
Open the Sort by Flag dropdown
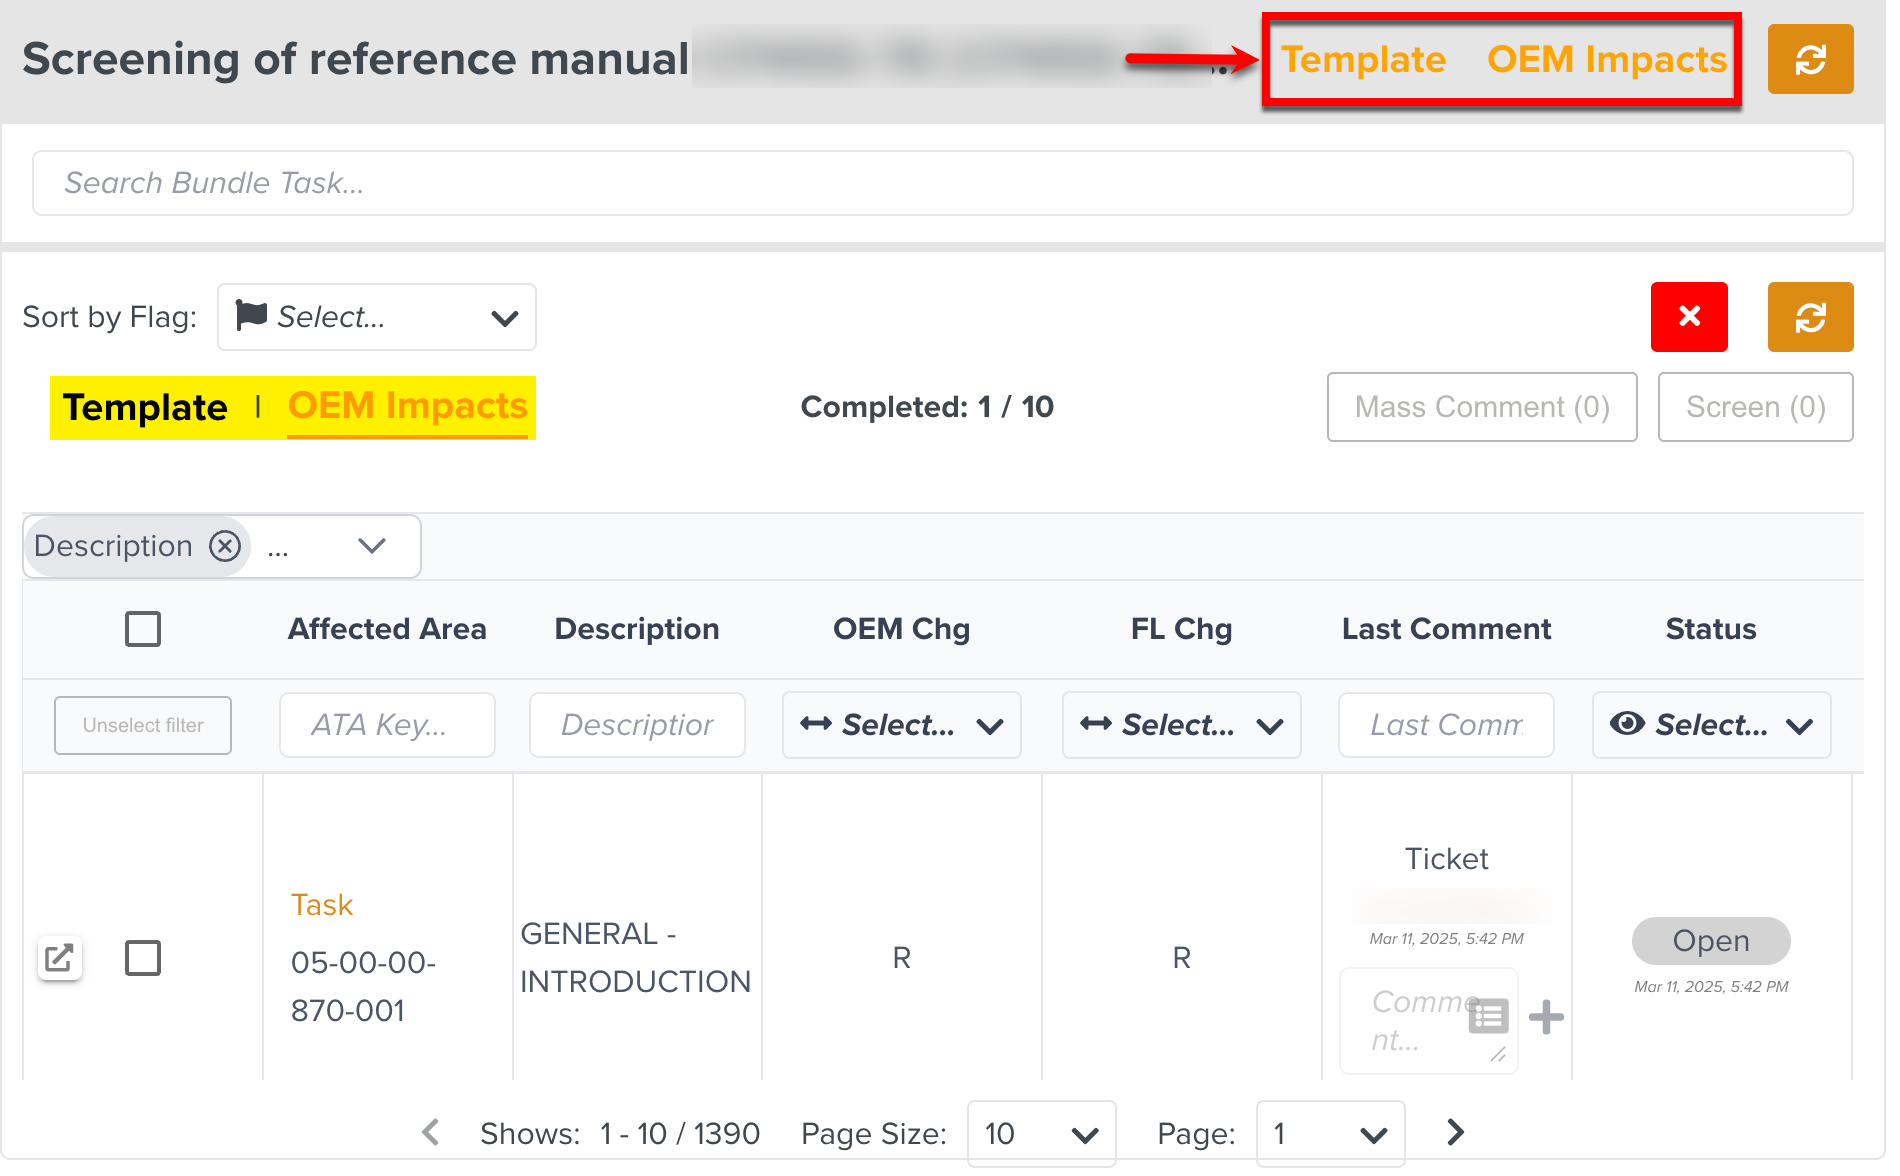pos(377,317)
